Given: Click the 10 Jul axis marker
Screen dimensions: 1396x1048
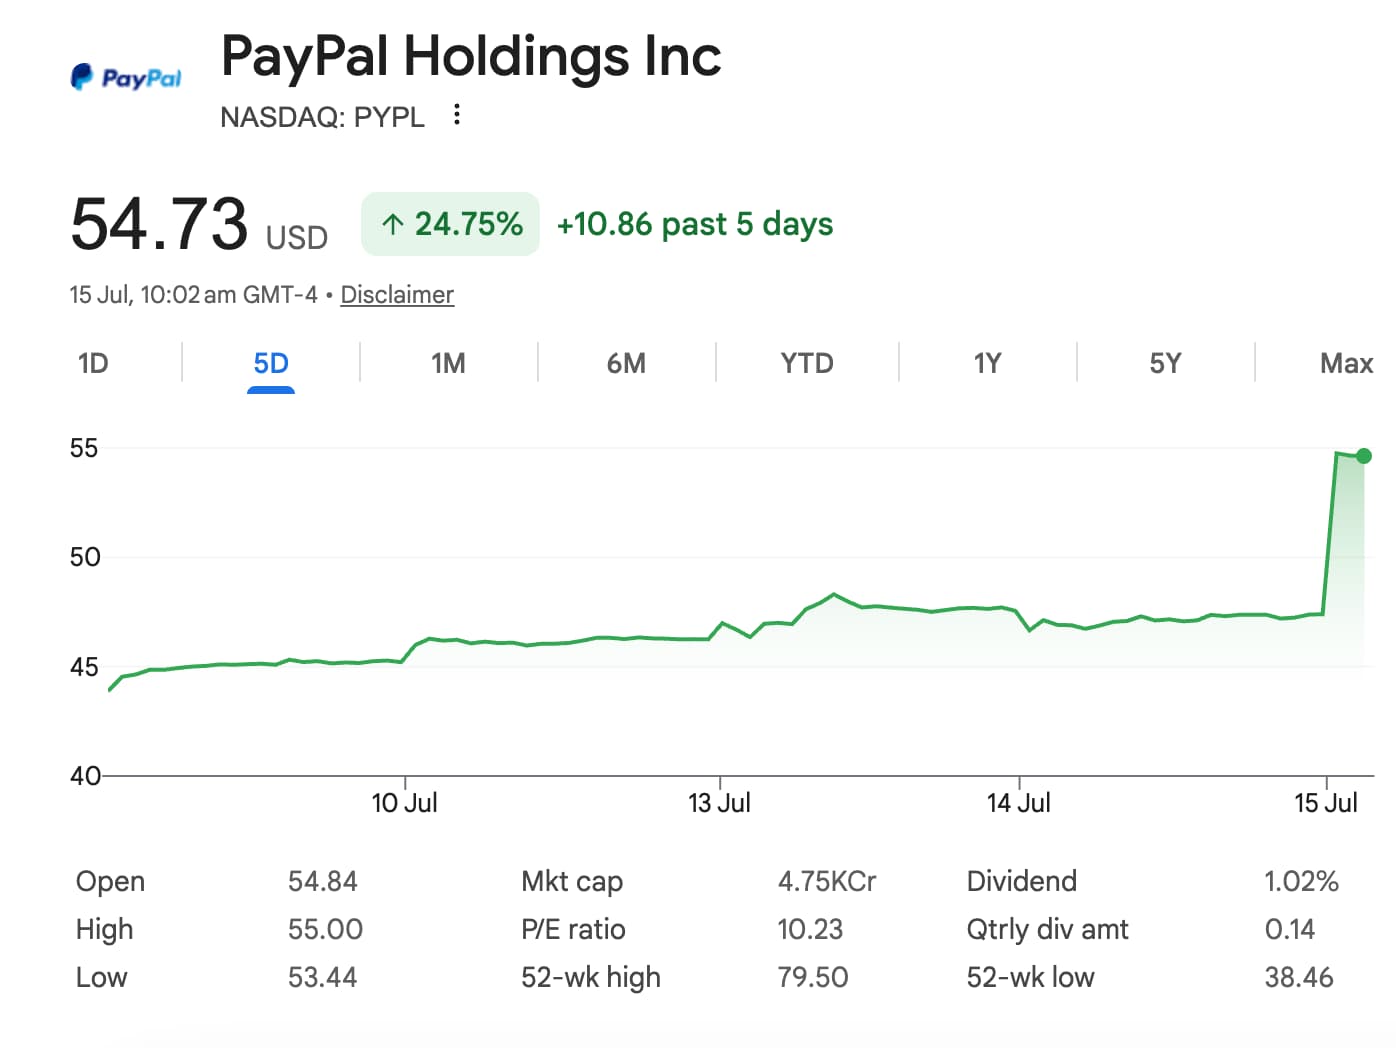Looking at the screenshot, I should point(405,803).
